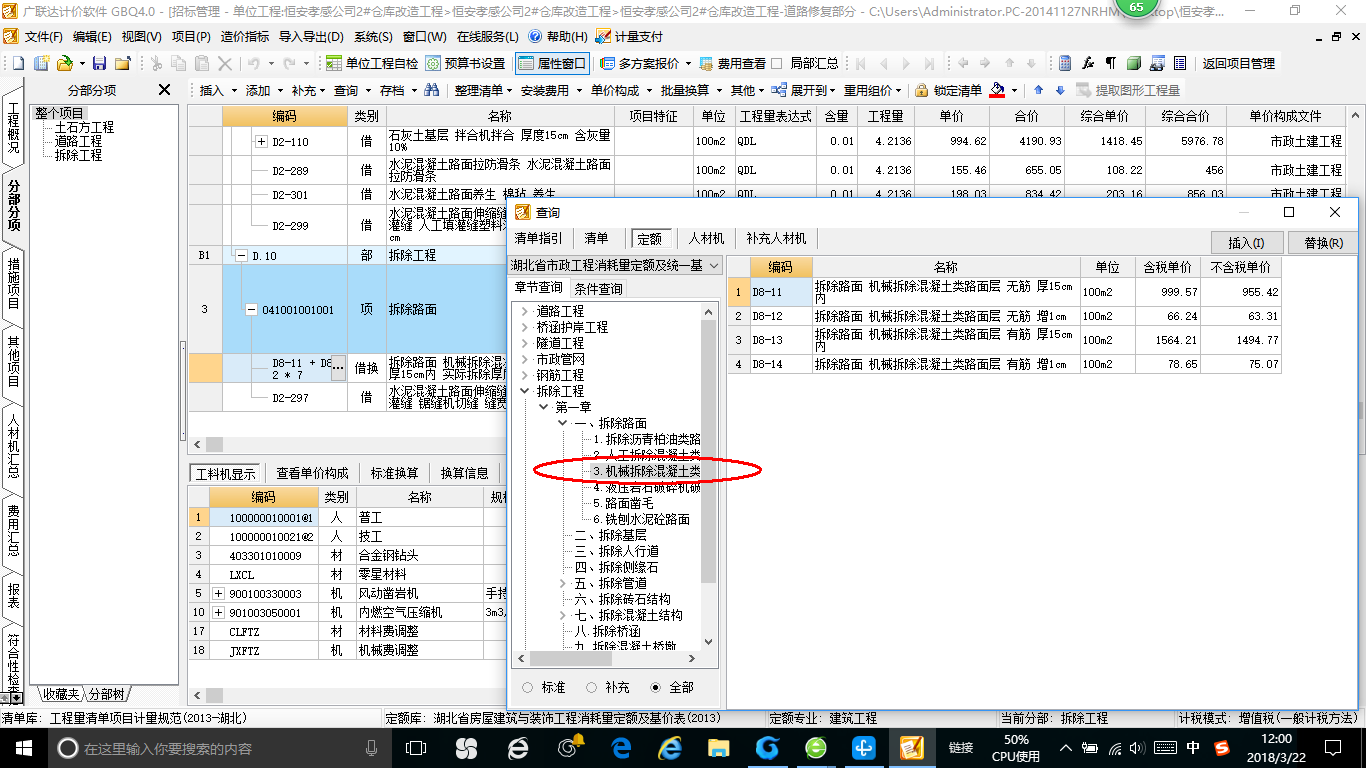Screen dimensions: 1366x768
Task: Select the 标准 radio button
Action: click(x=527, y=687)
